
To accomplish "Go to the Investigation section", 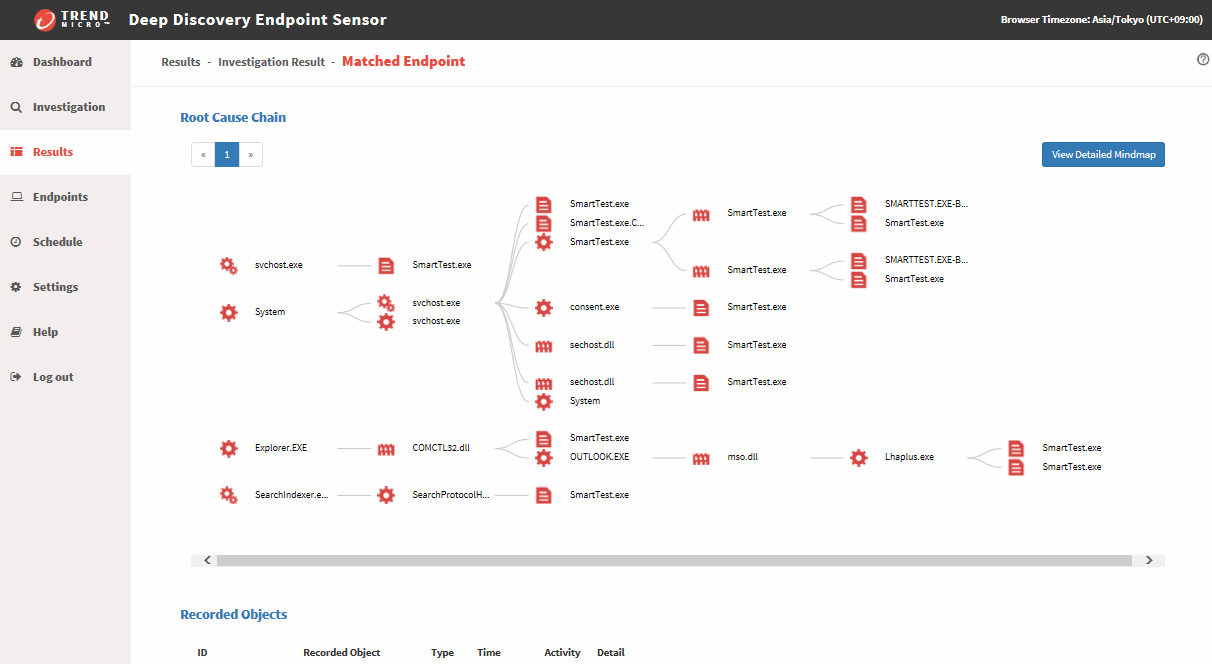I will pyautogui.click(x=68, y=107).
